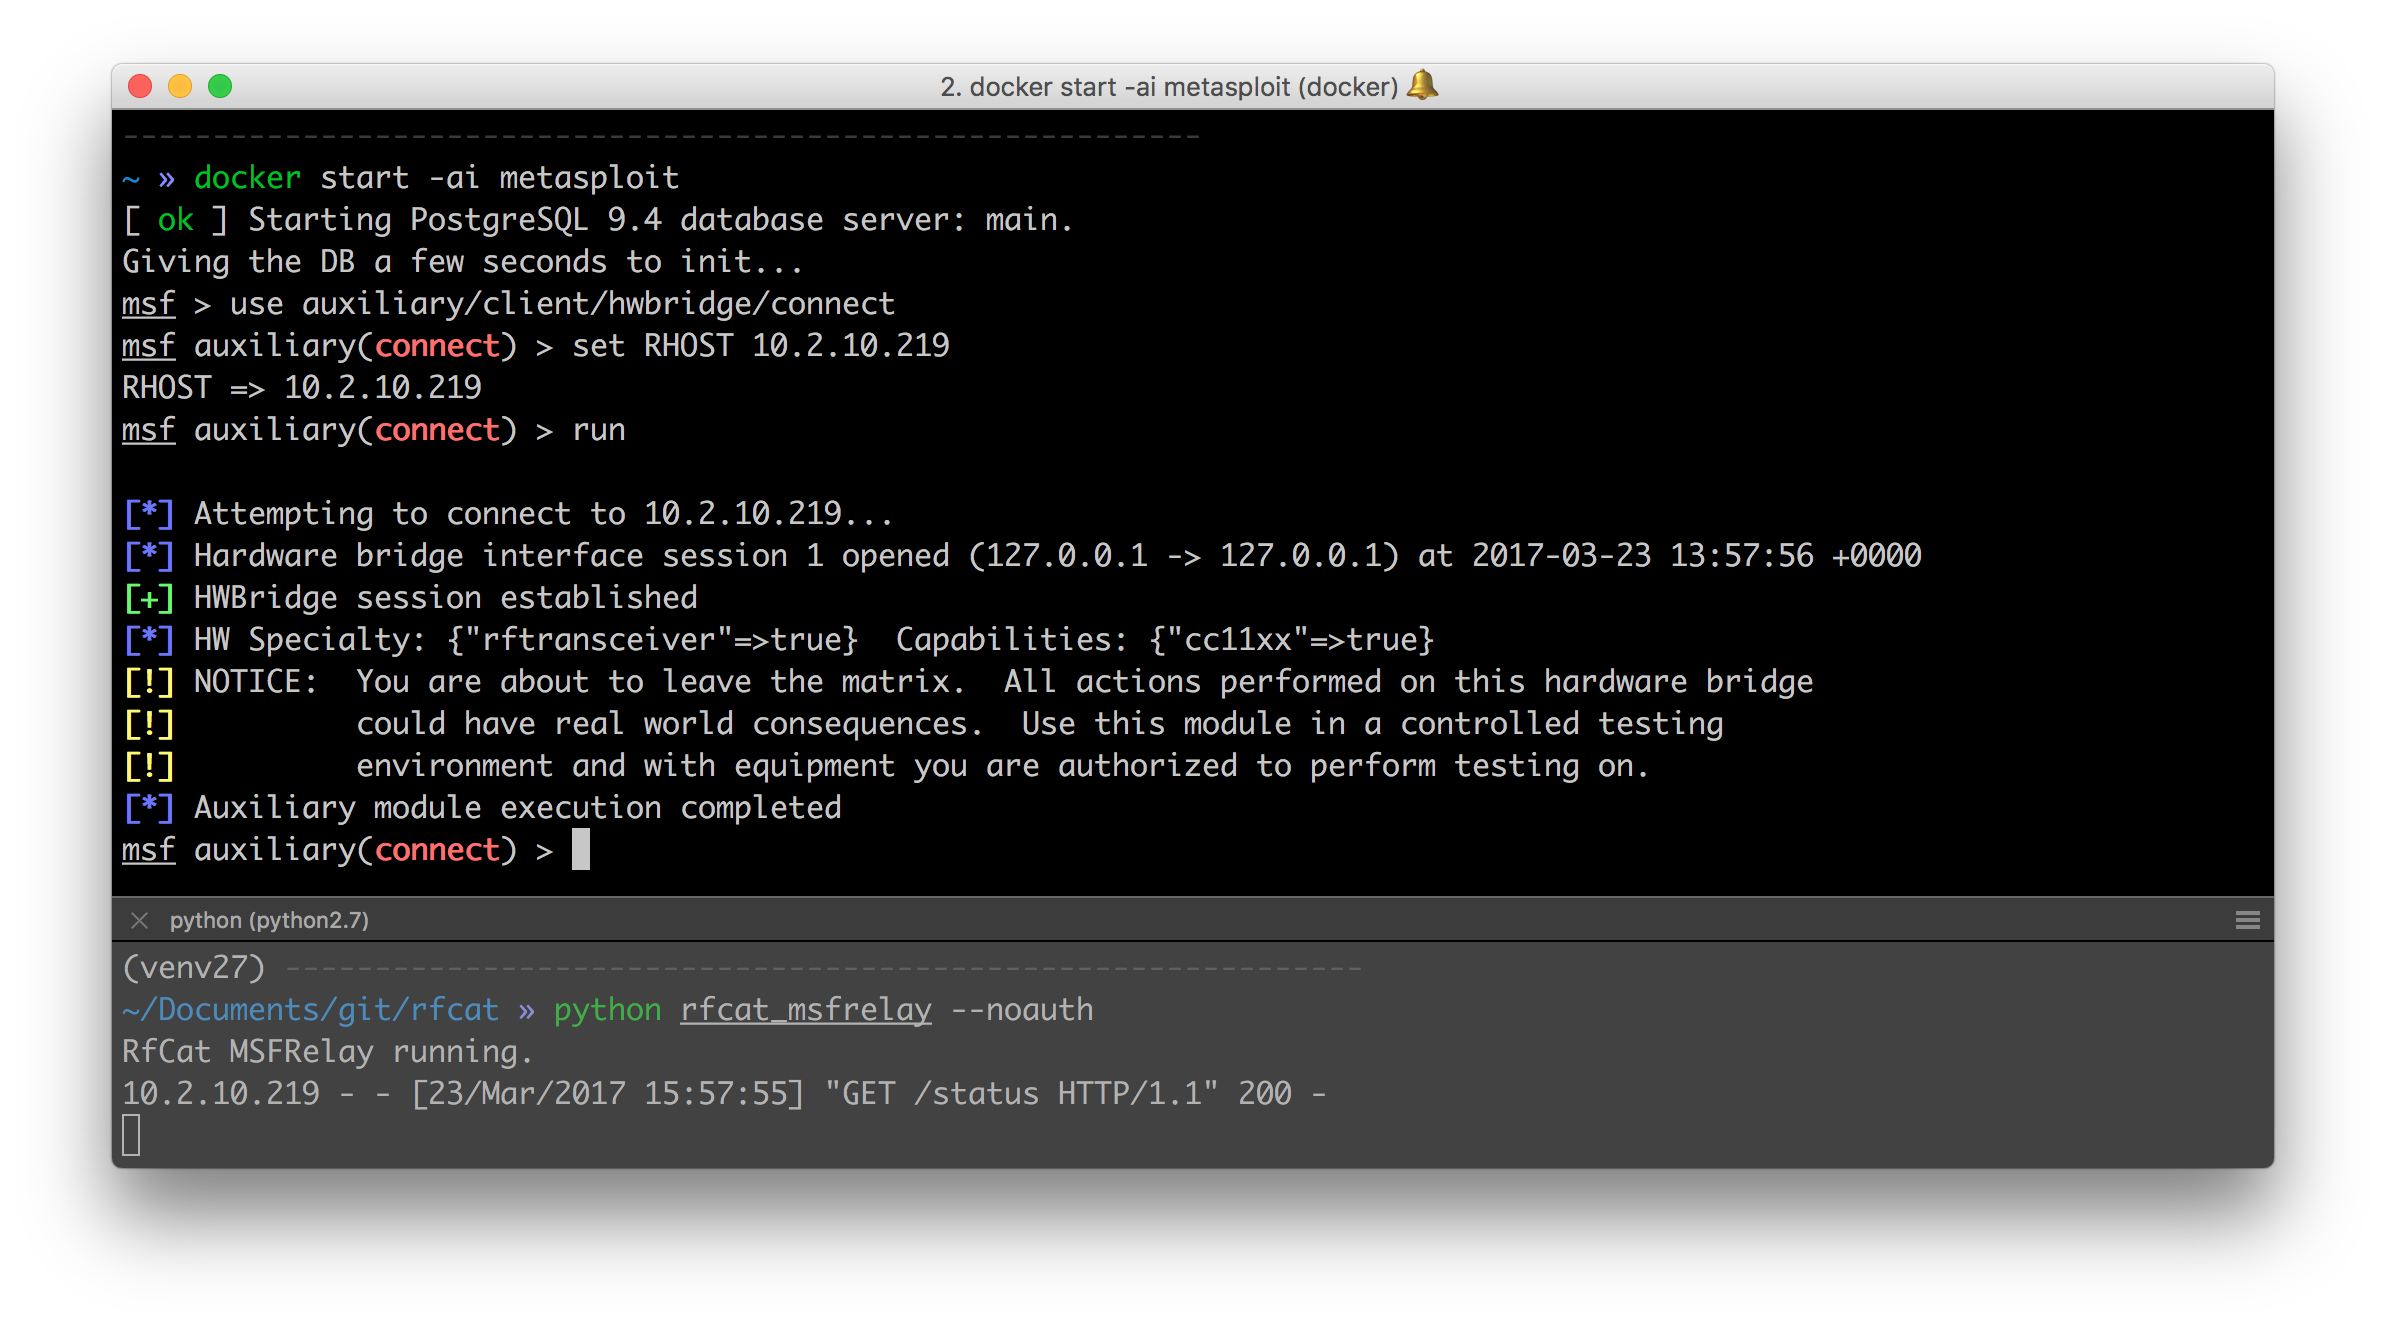Image resolution: width=2386 pixels, height=1328 pixels.
Task: Click the auxiliary/client/hwbridge/connect module path
Action: click(598, 304)
